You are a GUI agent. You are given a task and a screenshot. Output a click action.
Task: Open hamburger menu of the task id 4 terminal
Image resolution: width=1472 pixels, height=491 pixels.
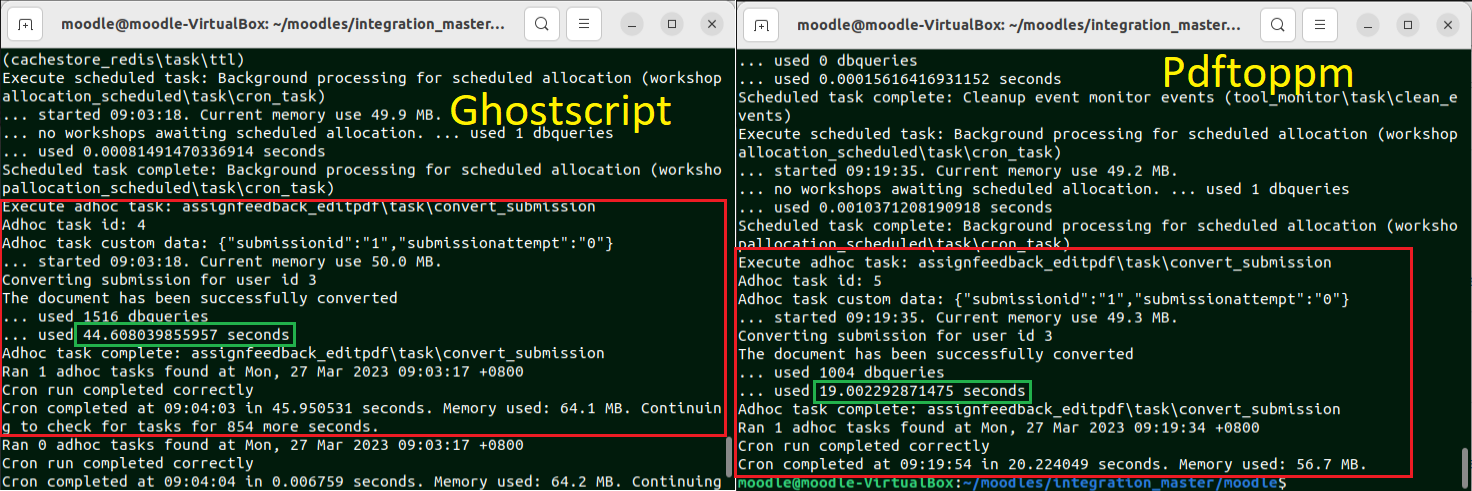tap(584, 24)
